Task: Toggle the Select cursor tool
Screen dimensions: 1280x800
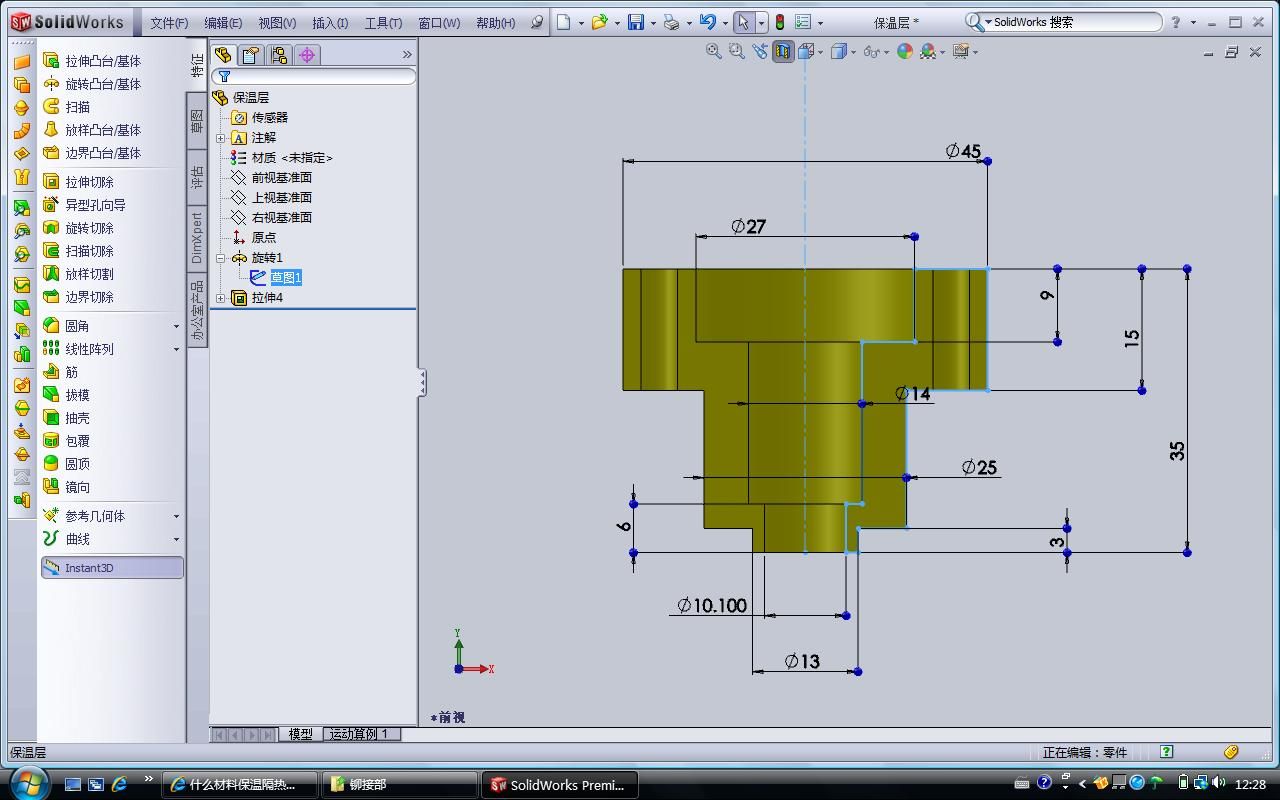Action: click(742, 22)
